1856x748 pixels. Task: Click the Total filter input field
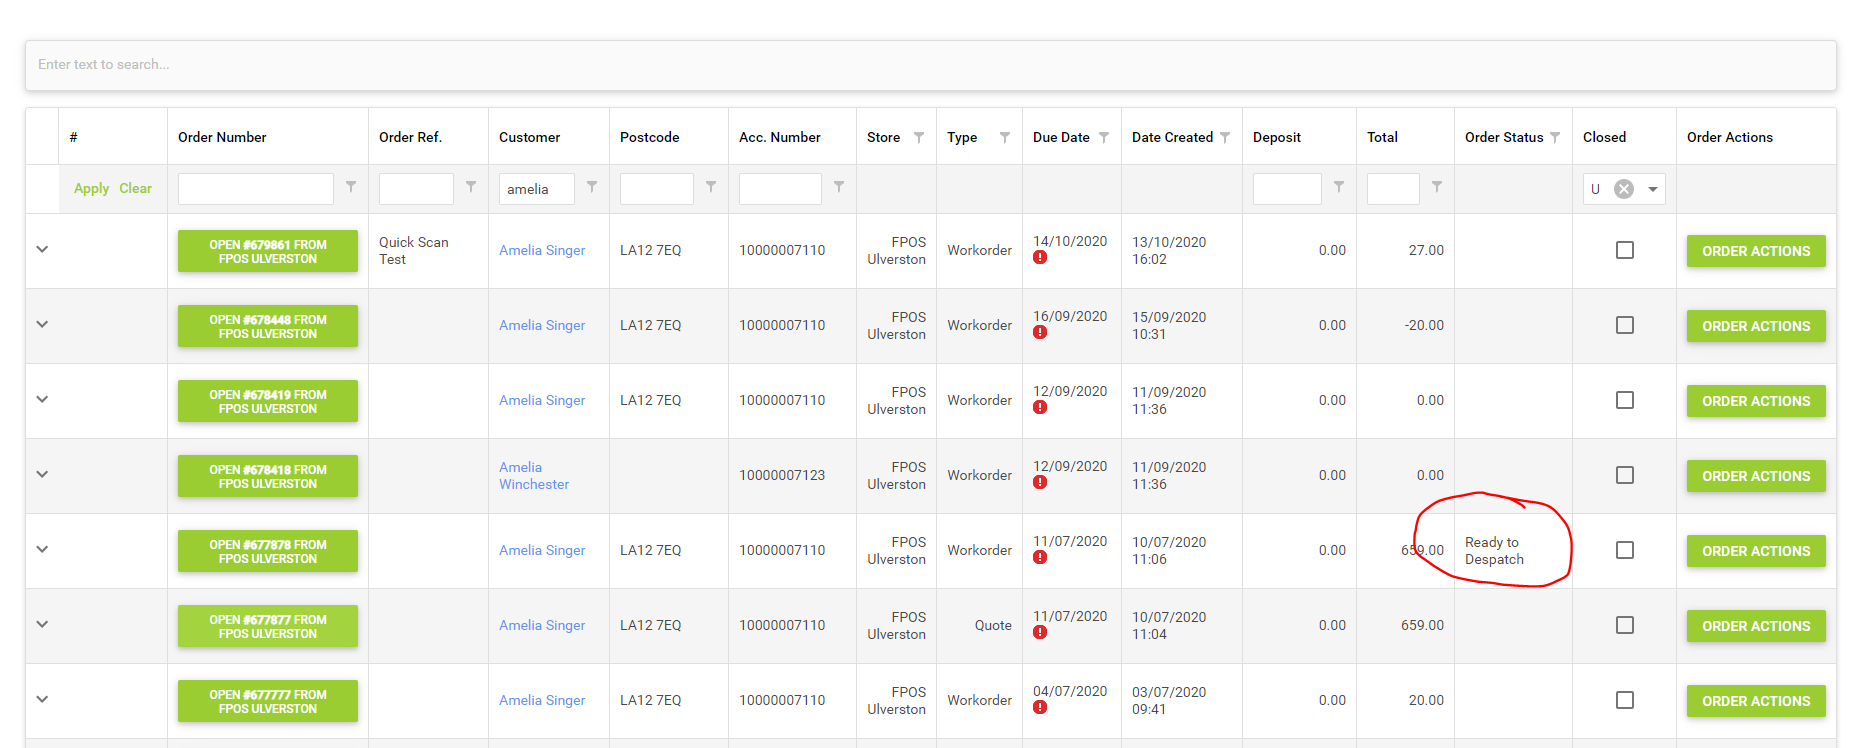click(x=1393, y=189)
